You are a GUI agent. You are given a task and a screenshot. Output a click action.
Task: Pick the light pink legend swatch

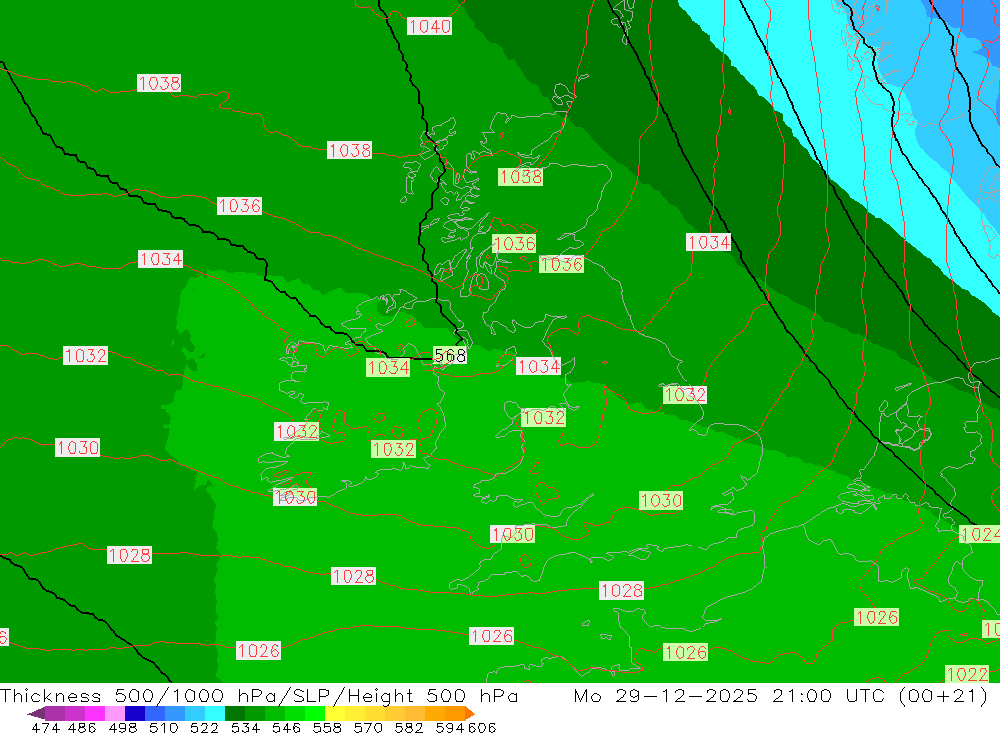point(113,713)
